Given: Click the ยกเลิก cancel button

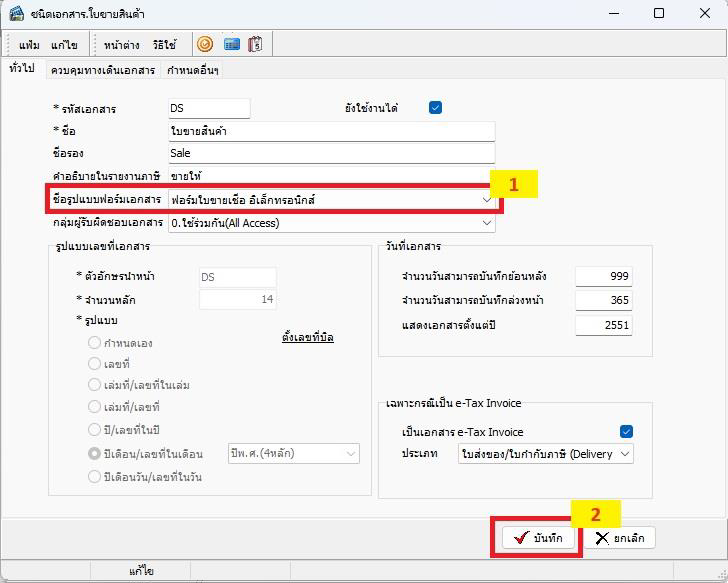Looking at the screenshot, I should click(620, 538).
